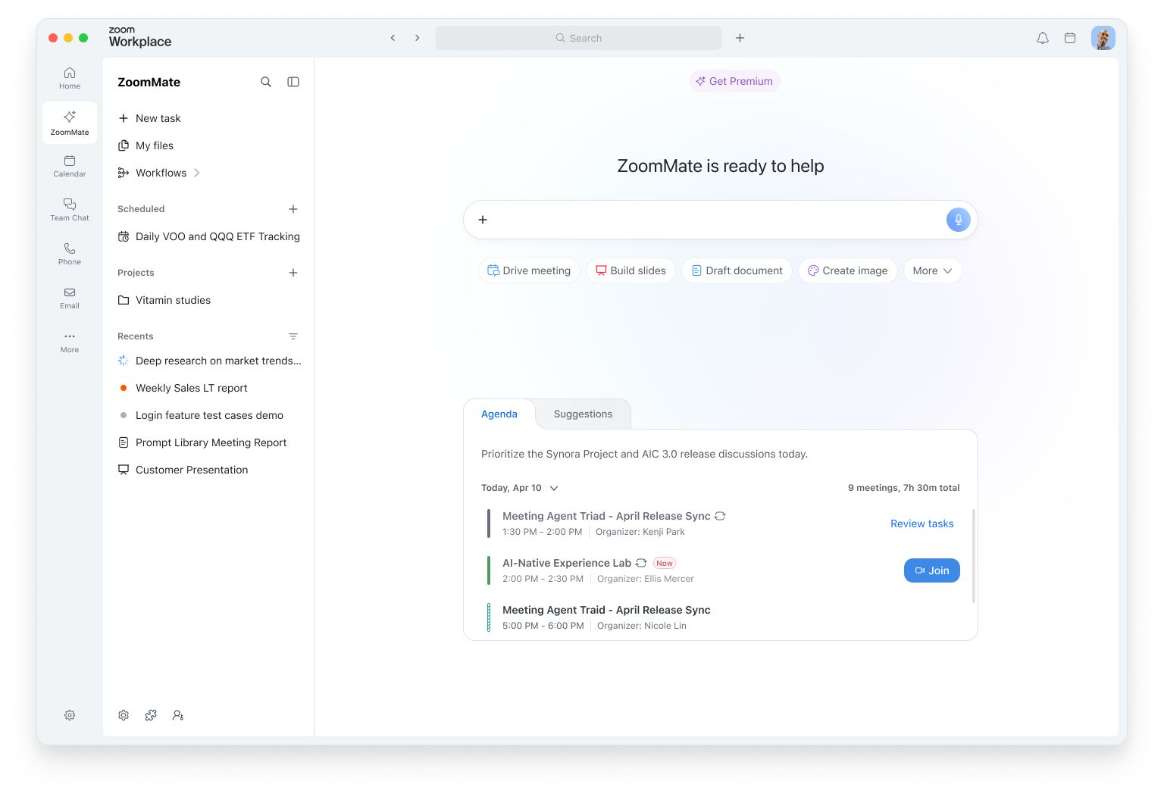Open the More actions dropdown
1164x800 pixels.
(932, 271)
